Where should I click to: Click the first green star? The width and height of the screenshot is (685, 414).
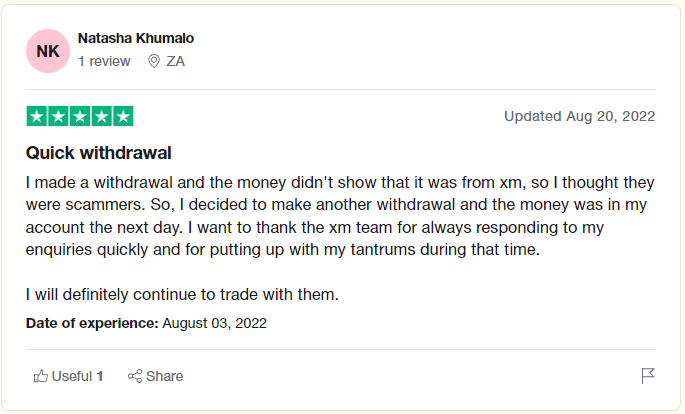(x=37, y=116)
